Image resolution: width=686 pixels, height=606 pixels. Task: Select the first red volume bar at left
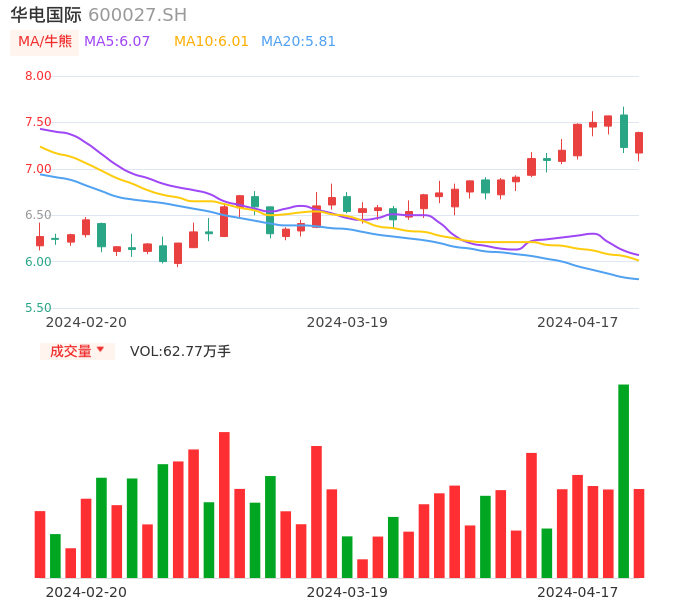pyautogui.click(x=40, y=544)
